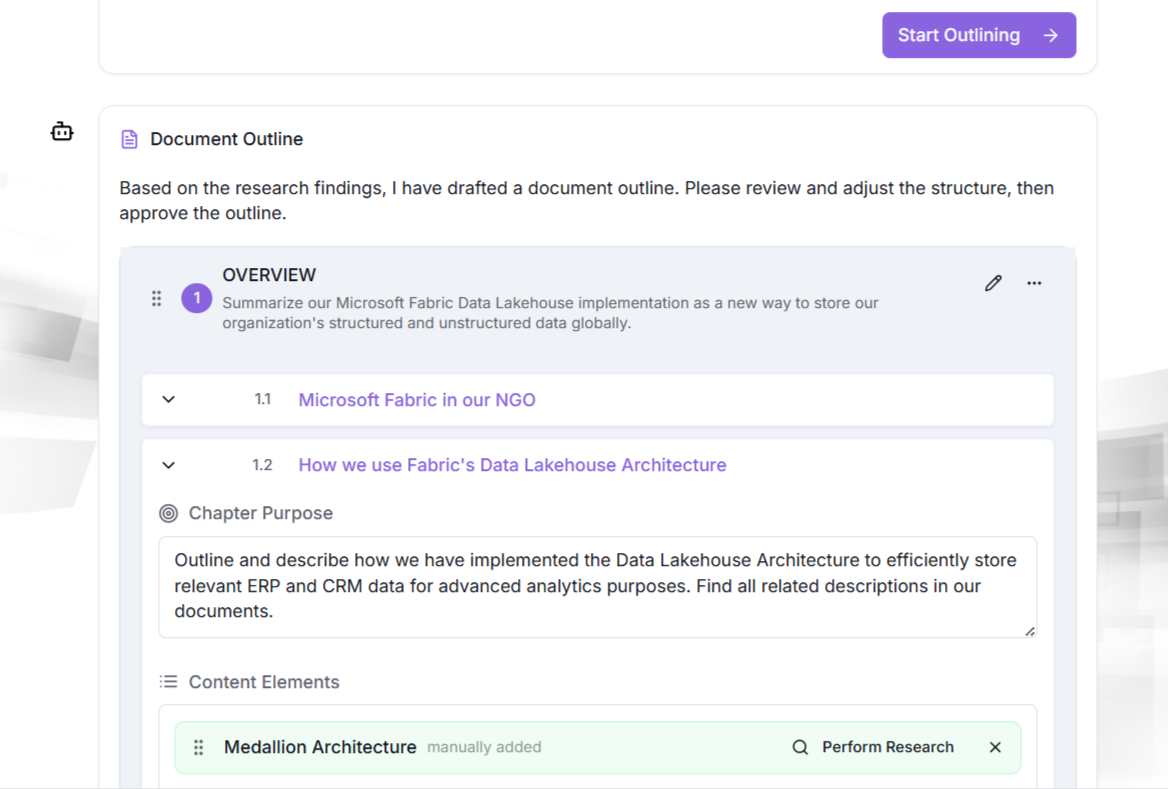This screenshot has width=1168, height=789.
Task: Edit the Overview section with pencil icon
Action: click(x=992, y=283)
